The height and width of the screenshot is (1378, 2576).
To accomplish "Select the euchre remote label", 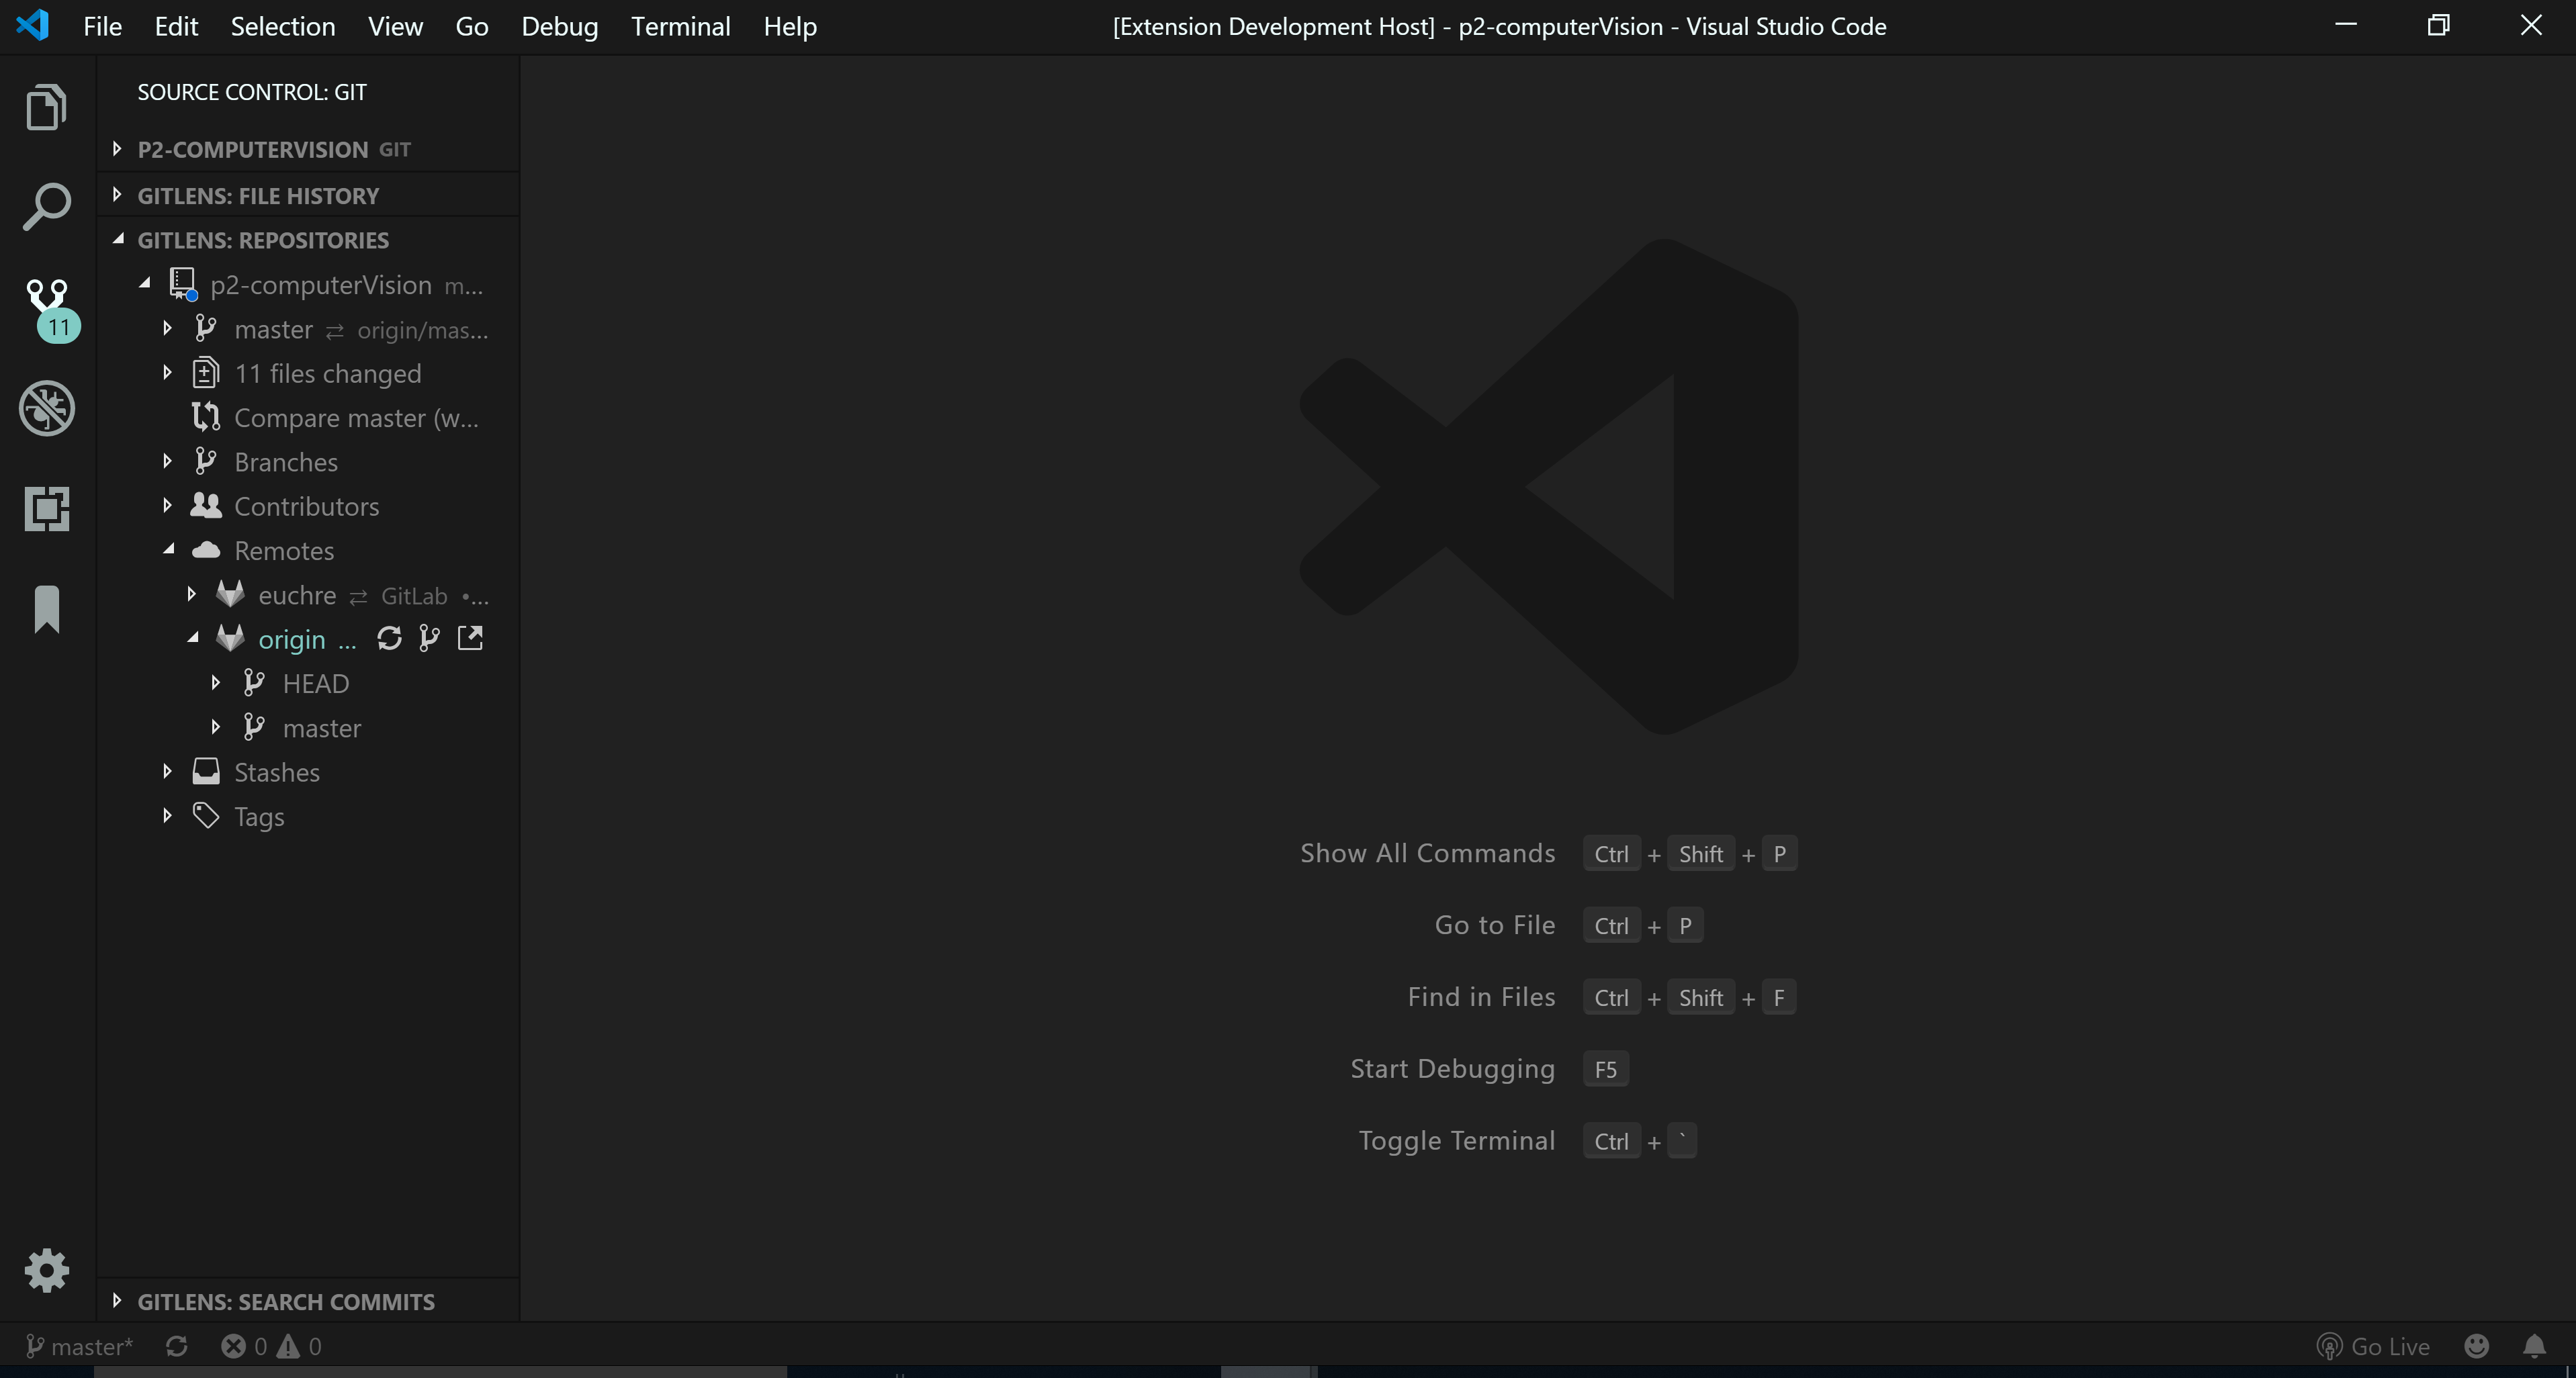I will [x=297, y=595].
